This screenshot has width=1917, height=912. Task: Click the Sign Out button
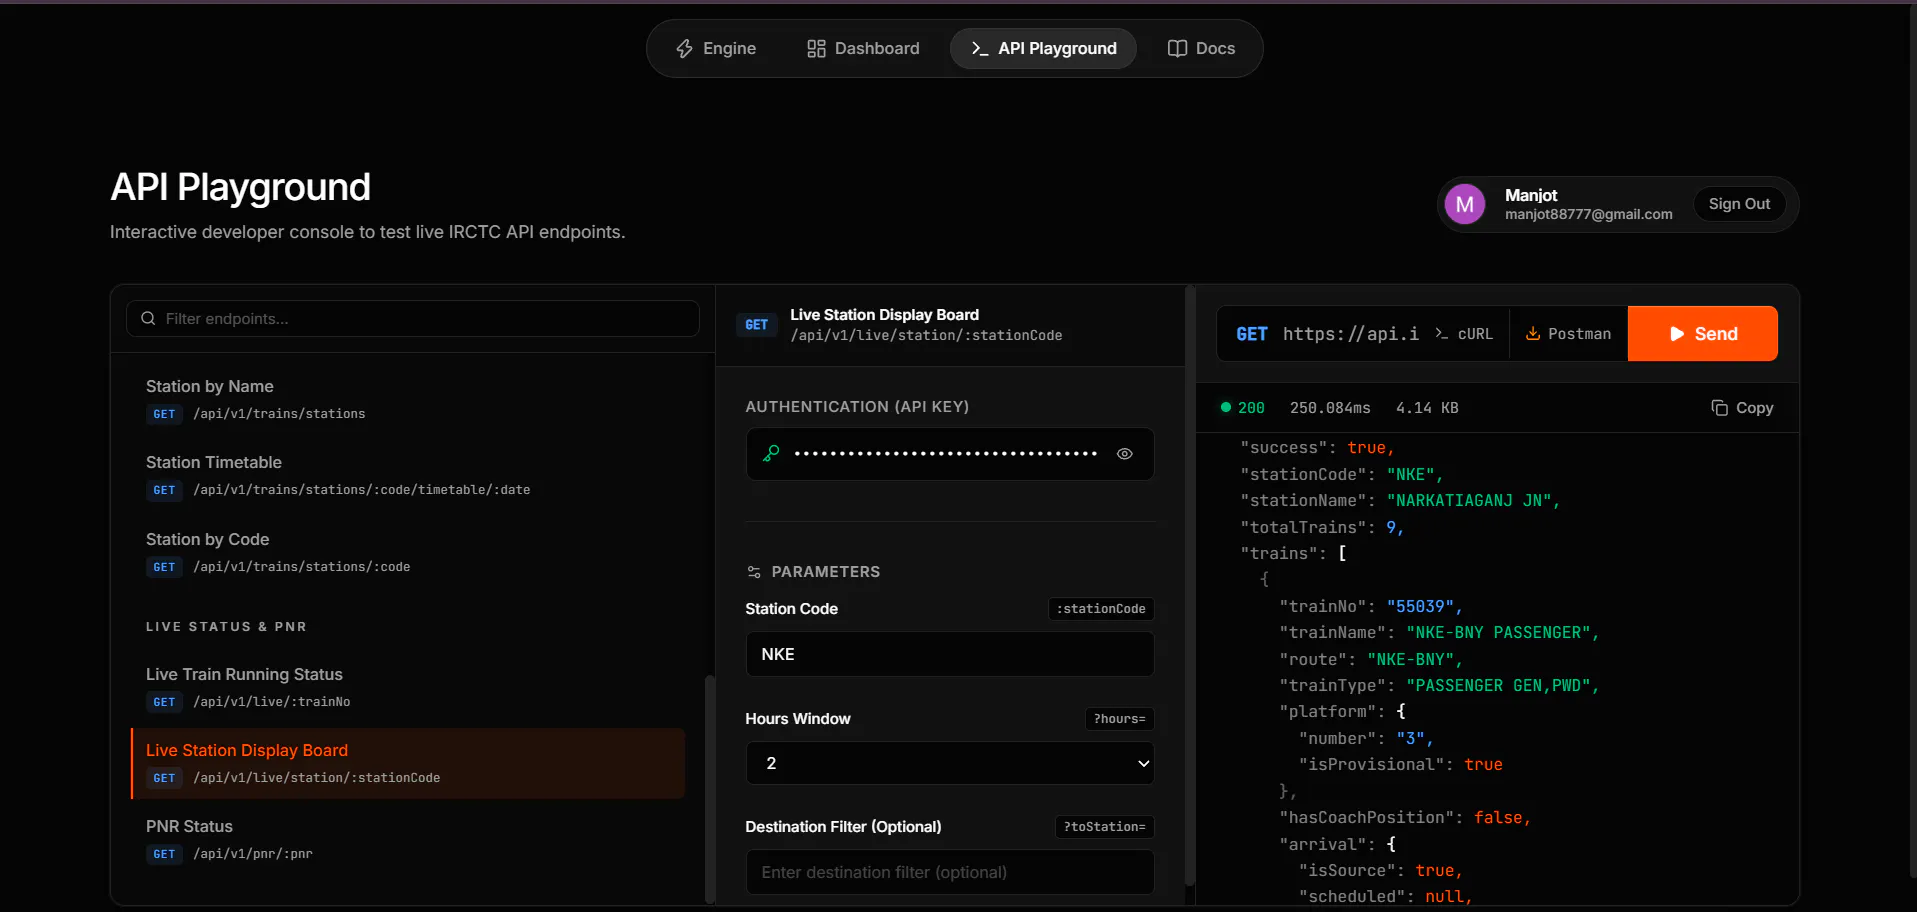pos(1739,204)
